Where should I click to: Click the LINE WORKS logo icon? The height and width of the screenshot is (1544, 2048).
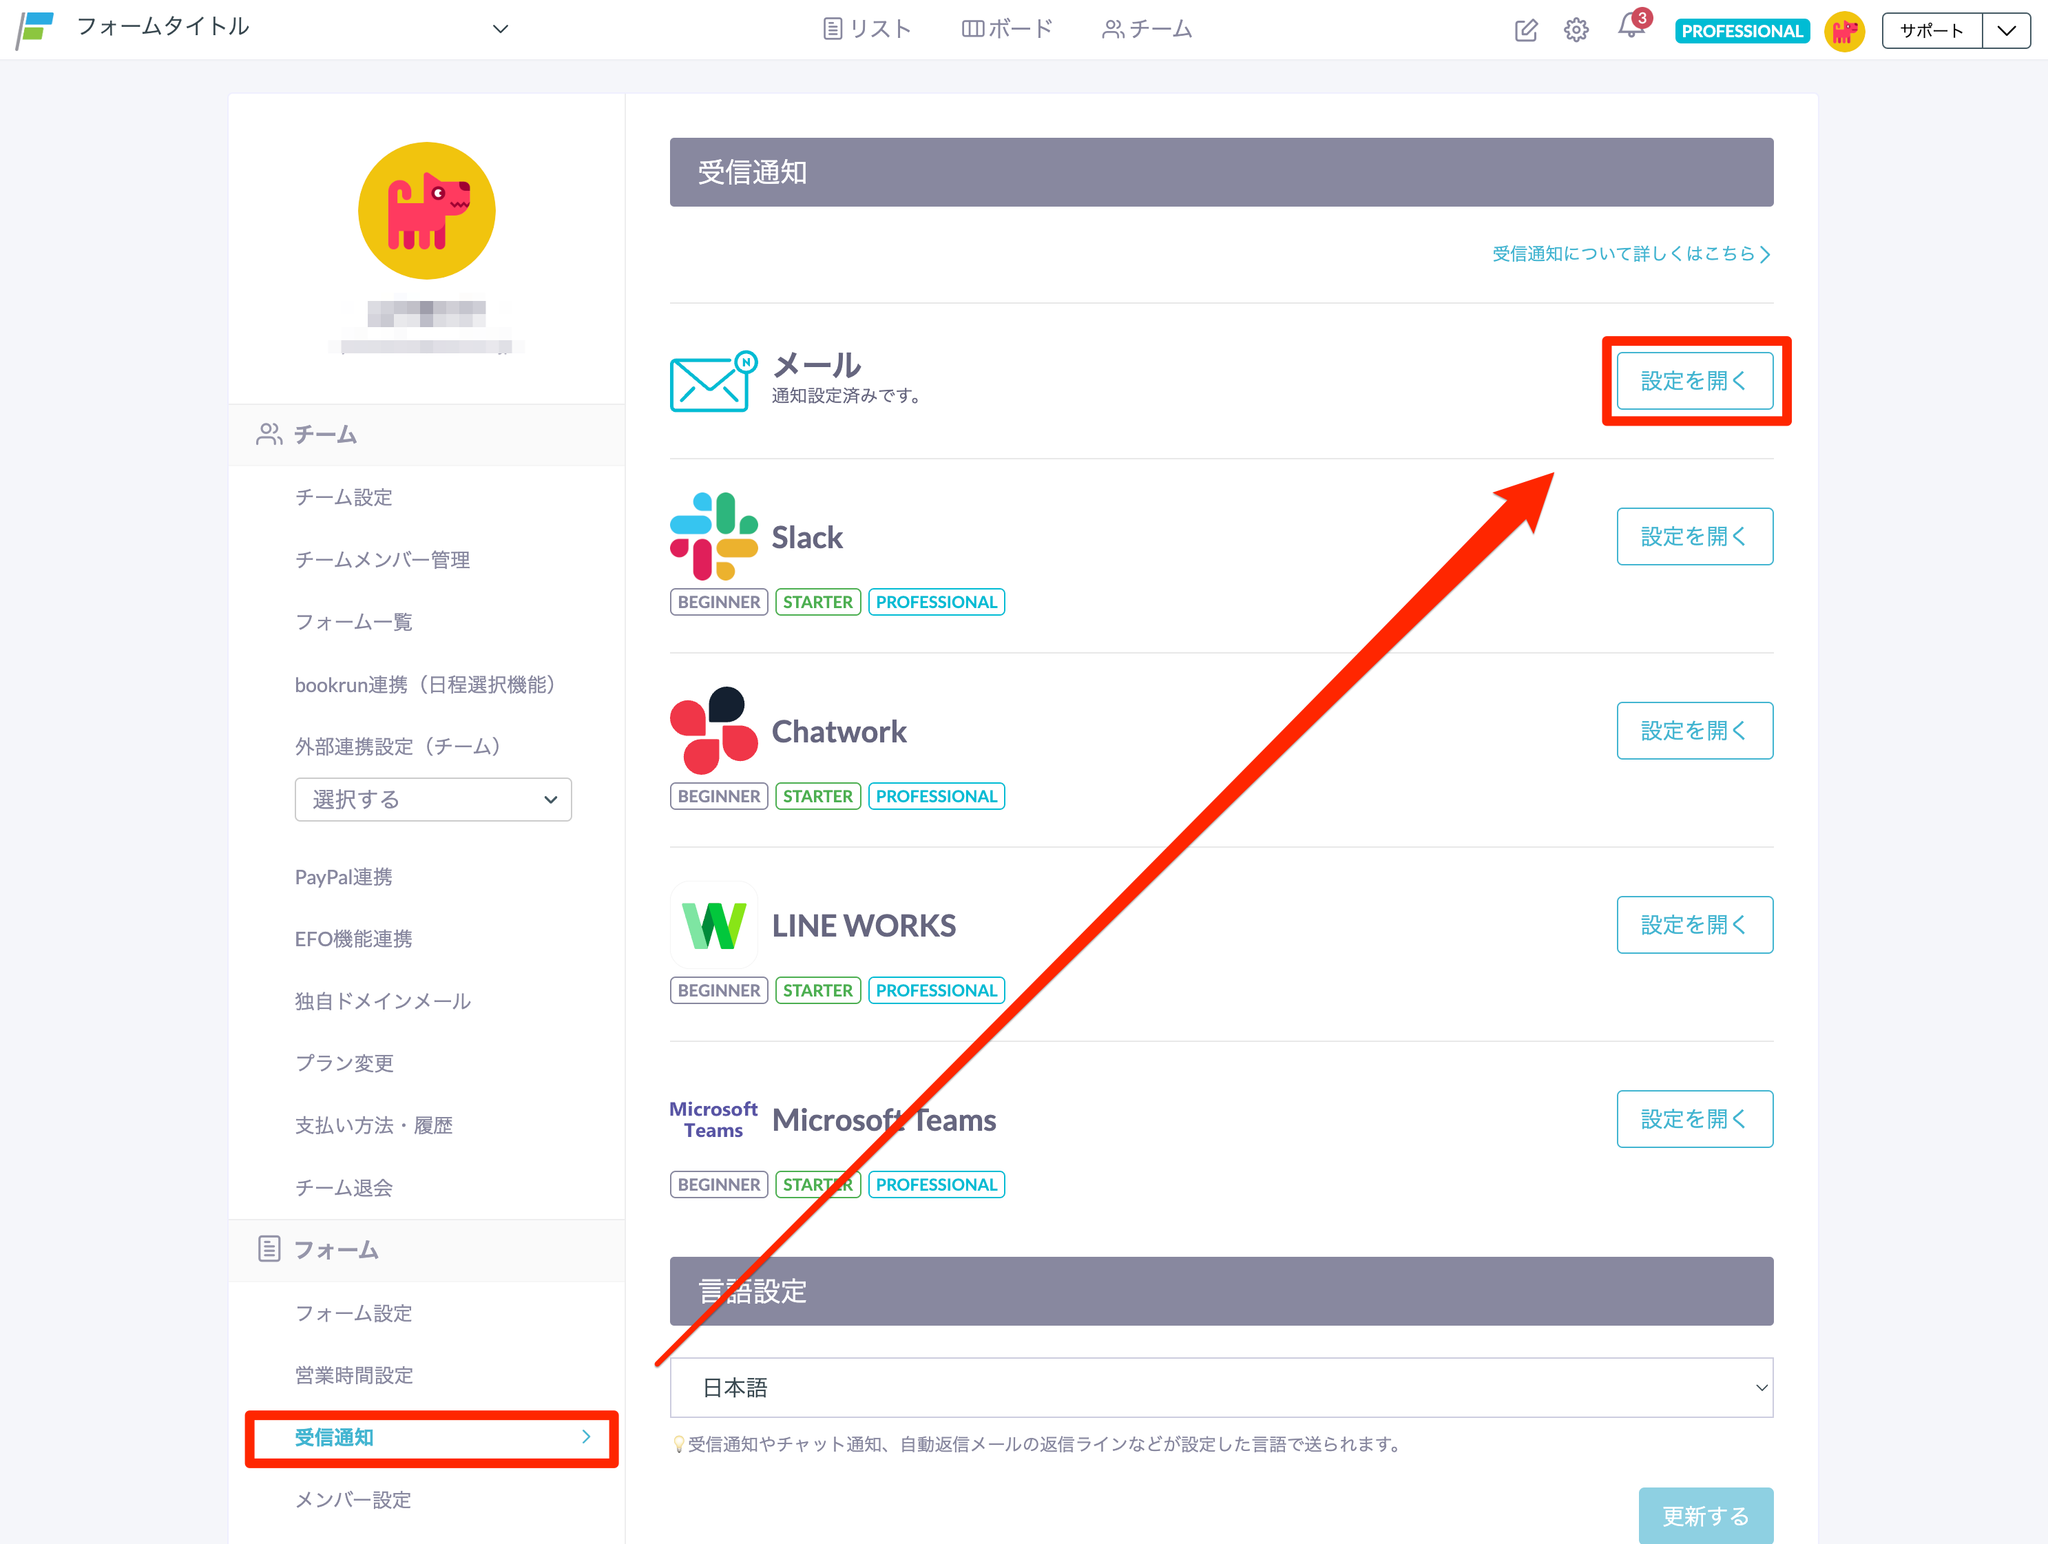coord(713,924)
